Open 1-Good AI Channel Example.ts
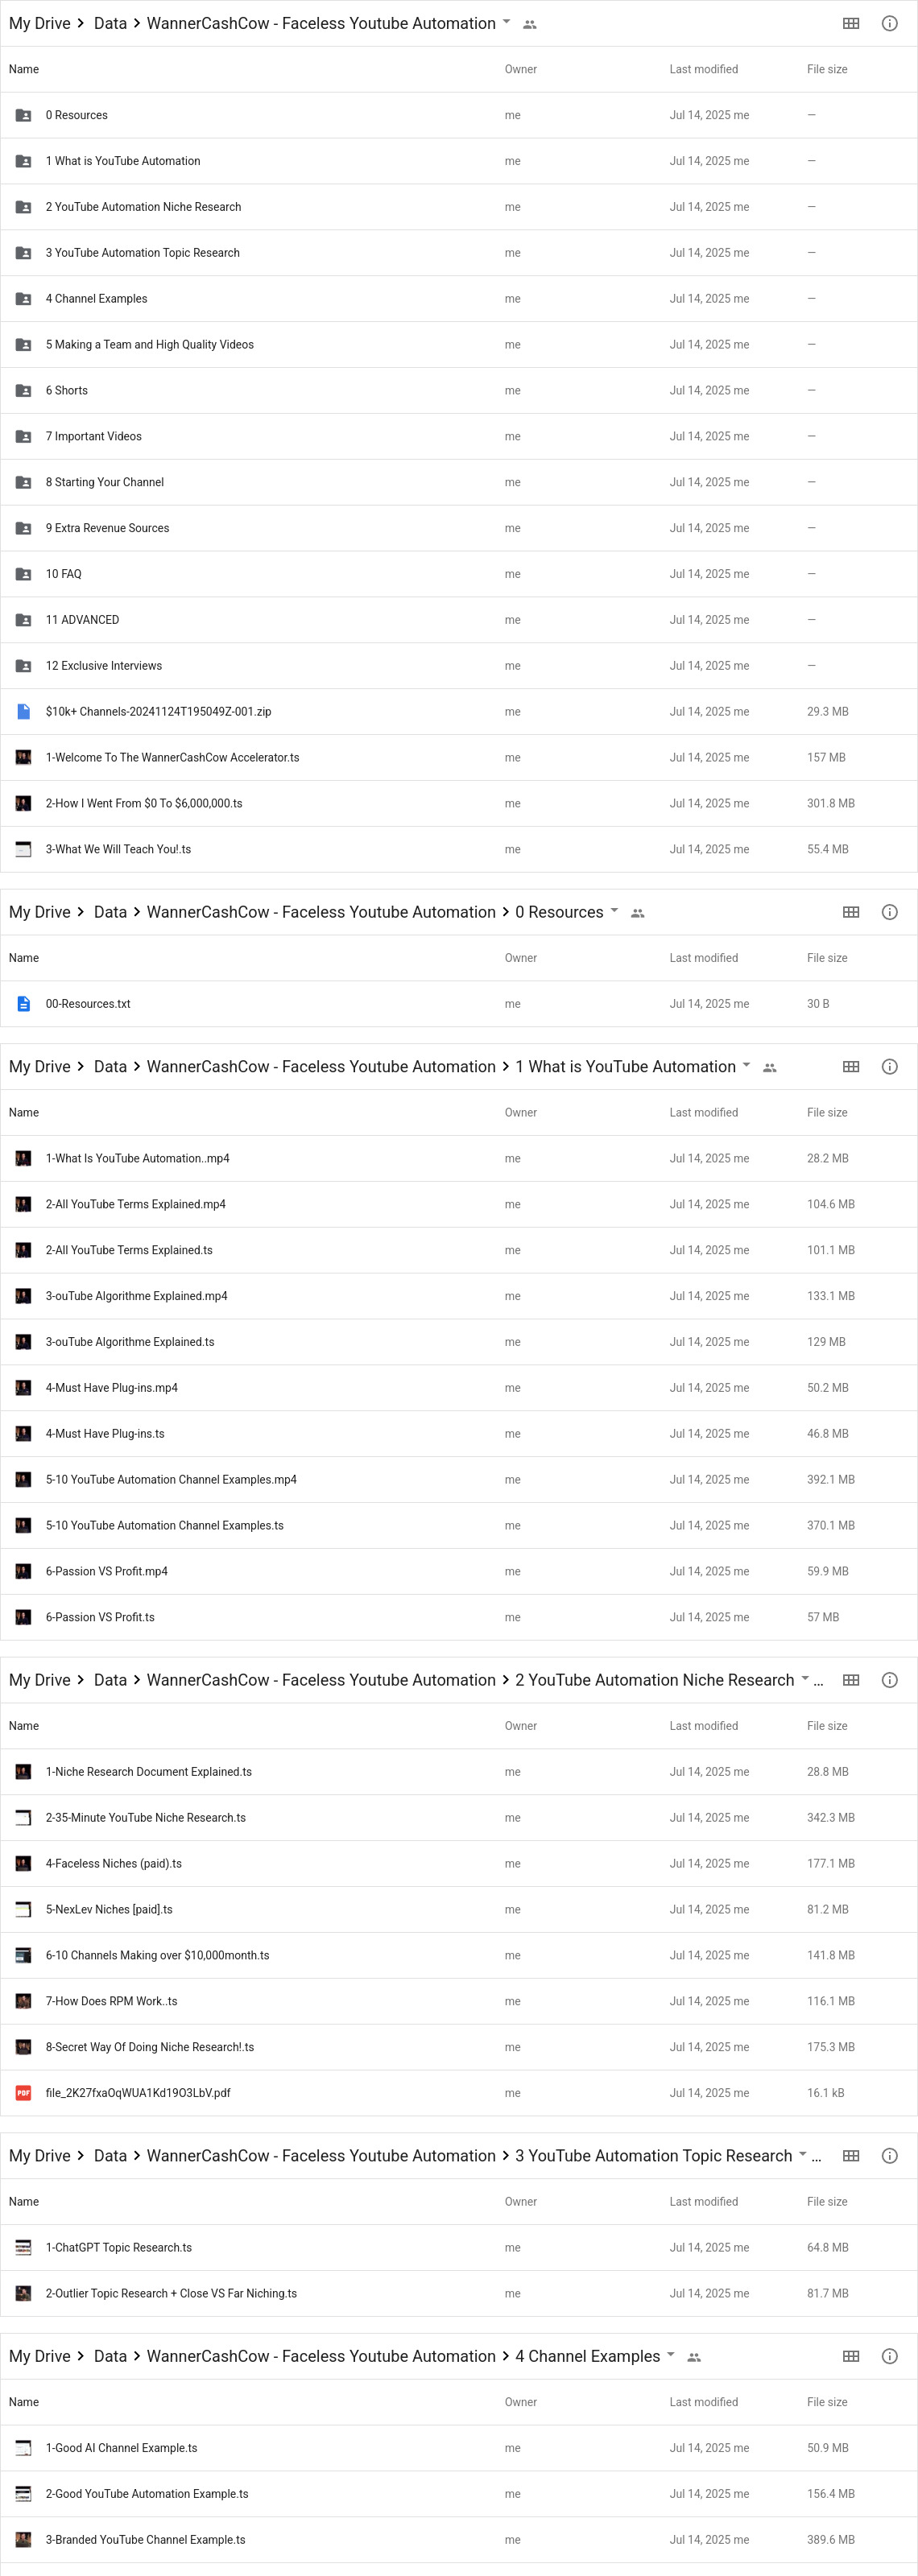 pos(121,2448)
